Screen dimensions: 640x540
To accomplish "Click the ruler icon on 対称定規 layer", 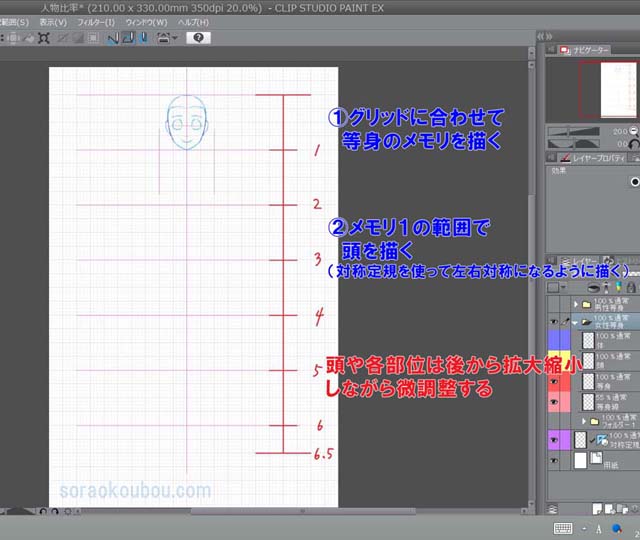I will point(602,440).
